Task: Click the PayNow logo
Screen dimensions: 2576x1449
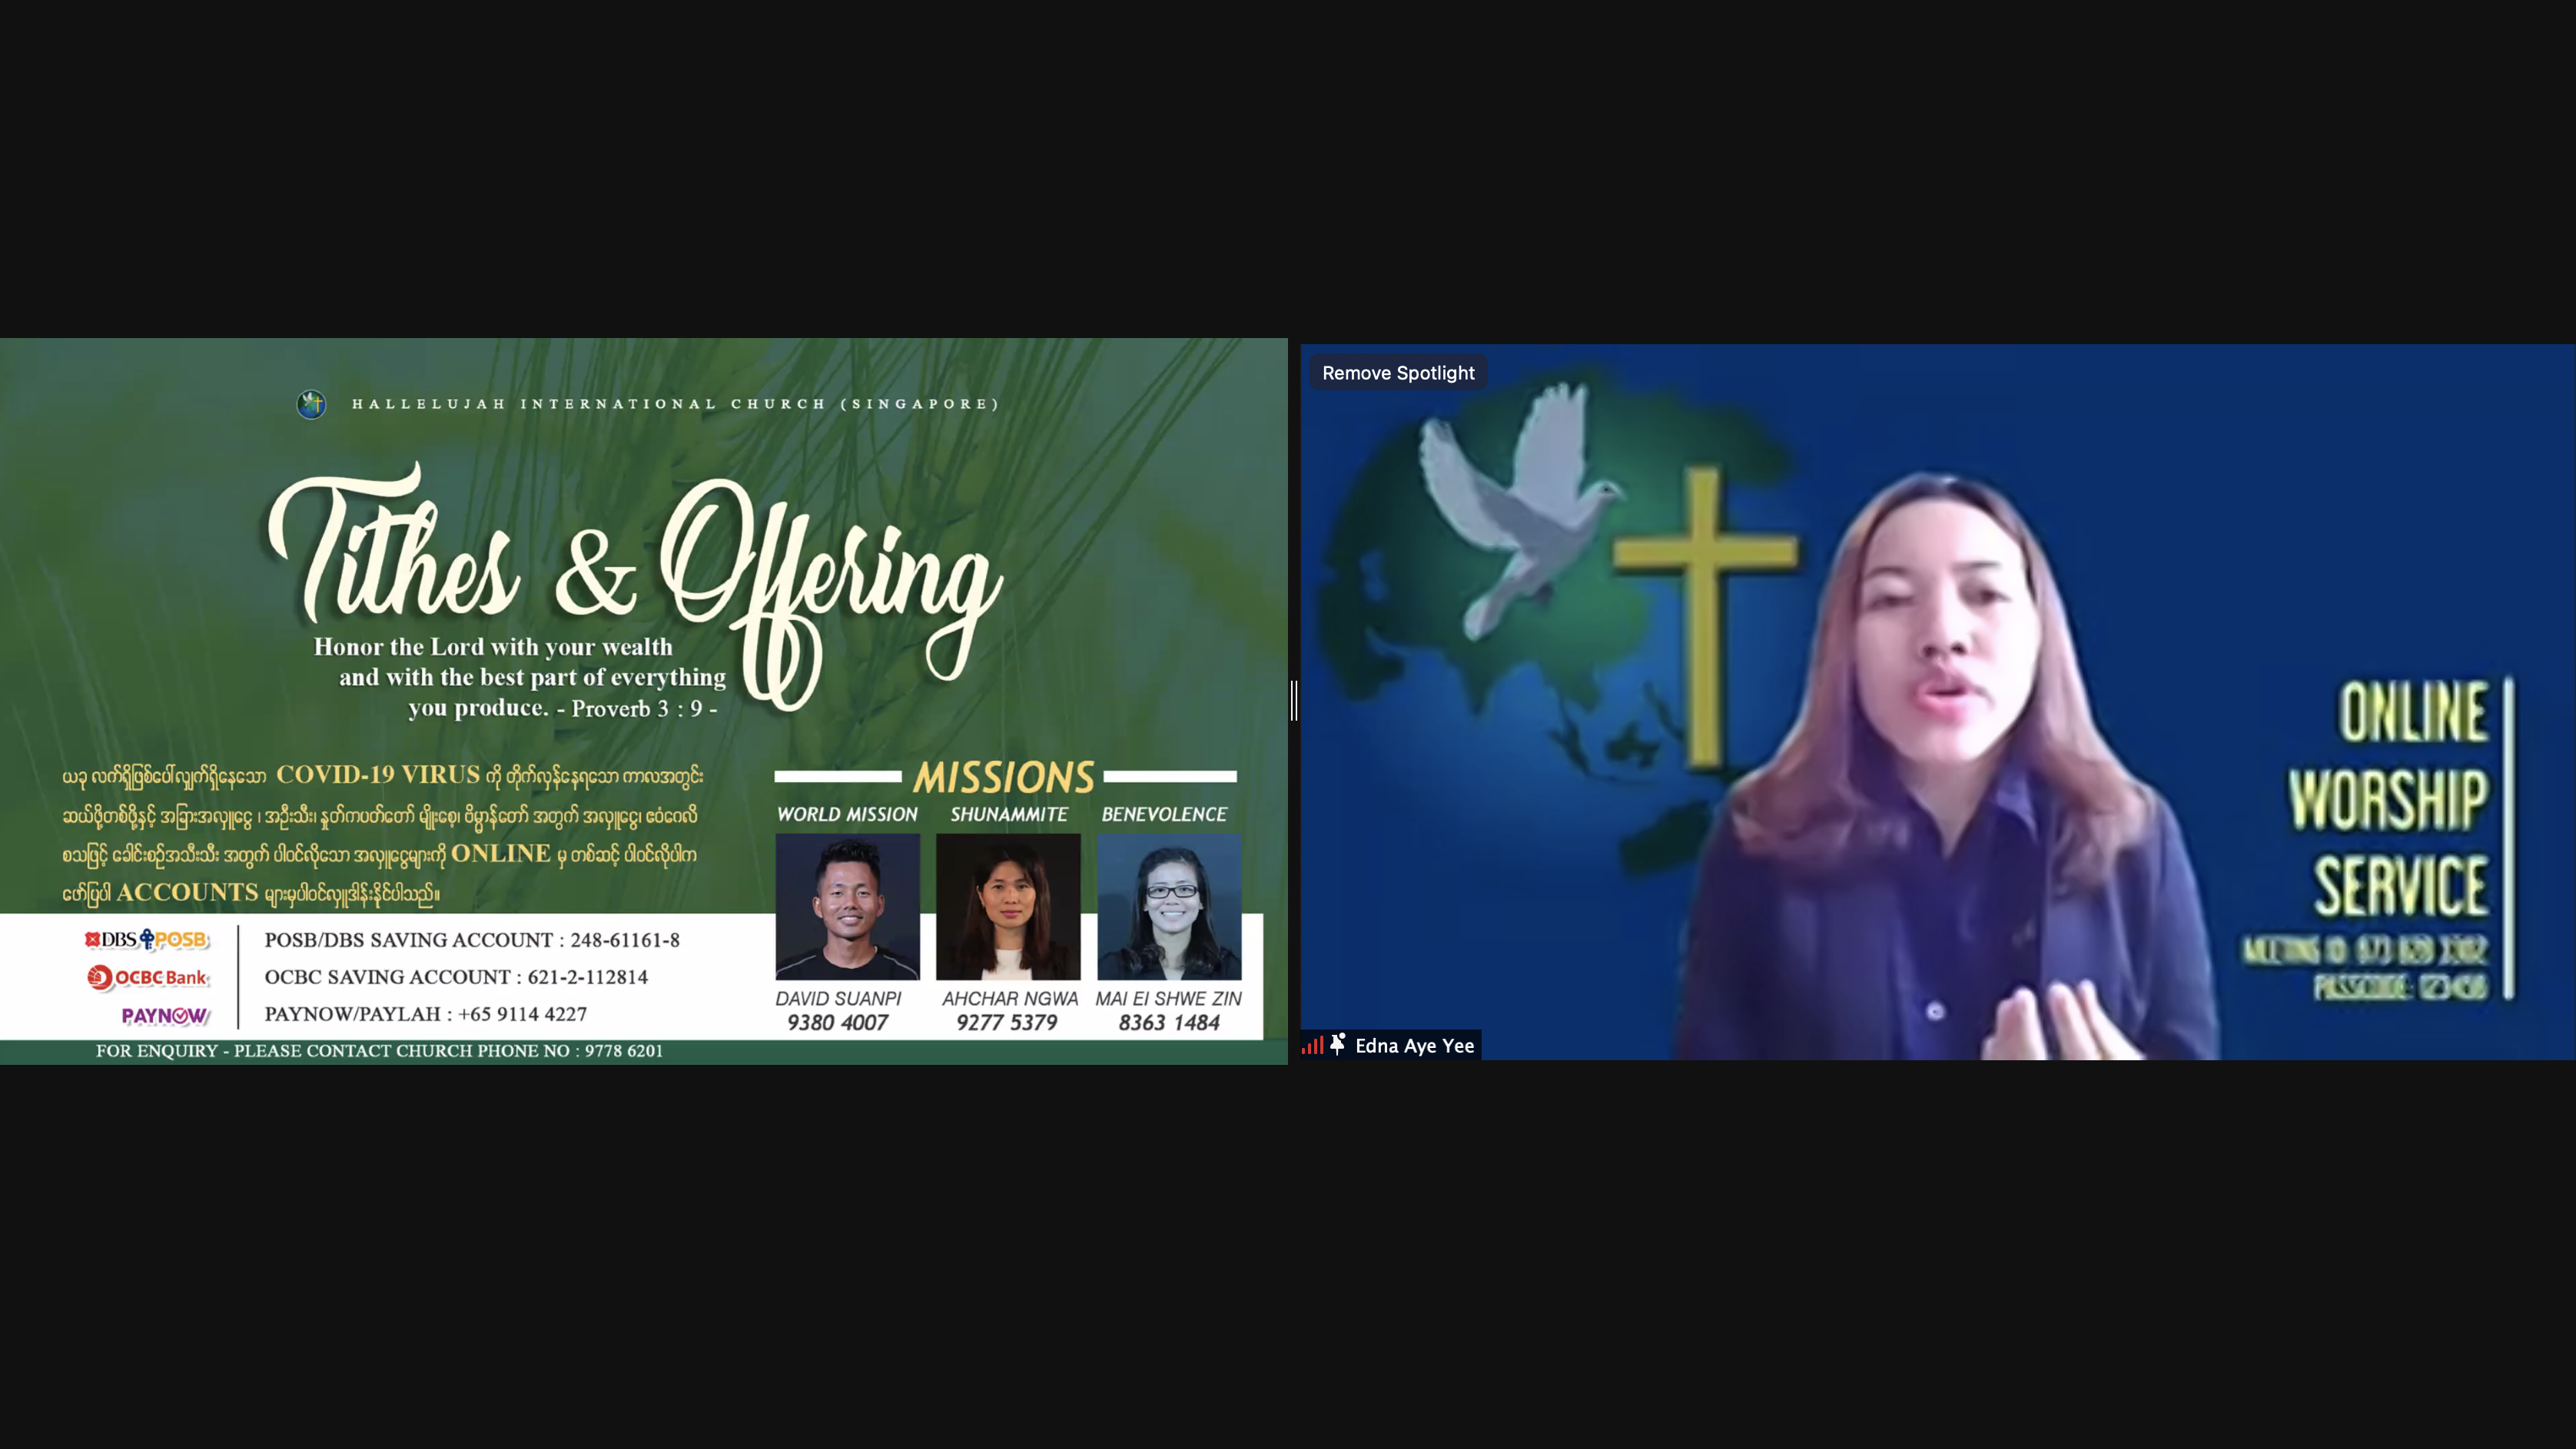Action: pos(165,1015)
